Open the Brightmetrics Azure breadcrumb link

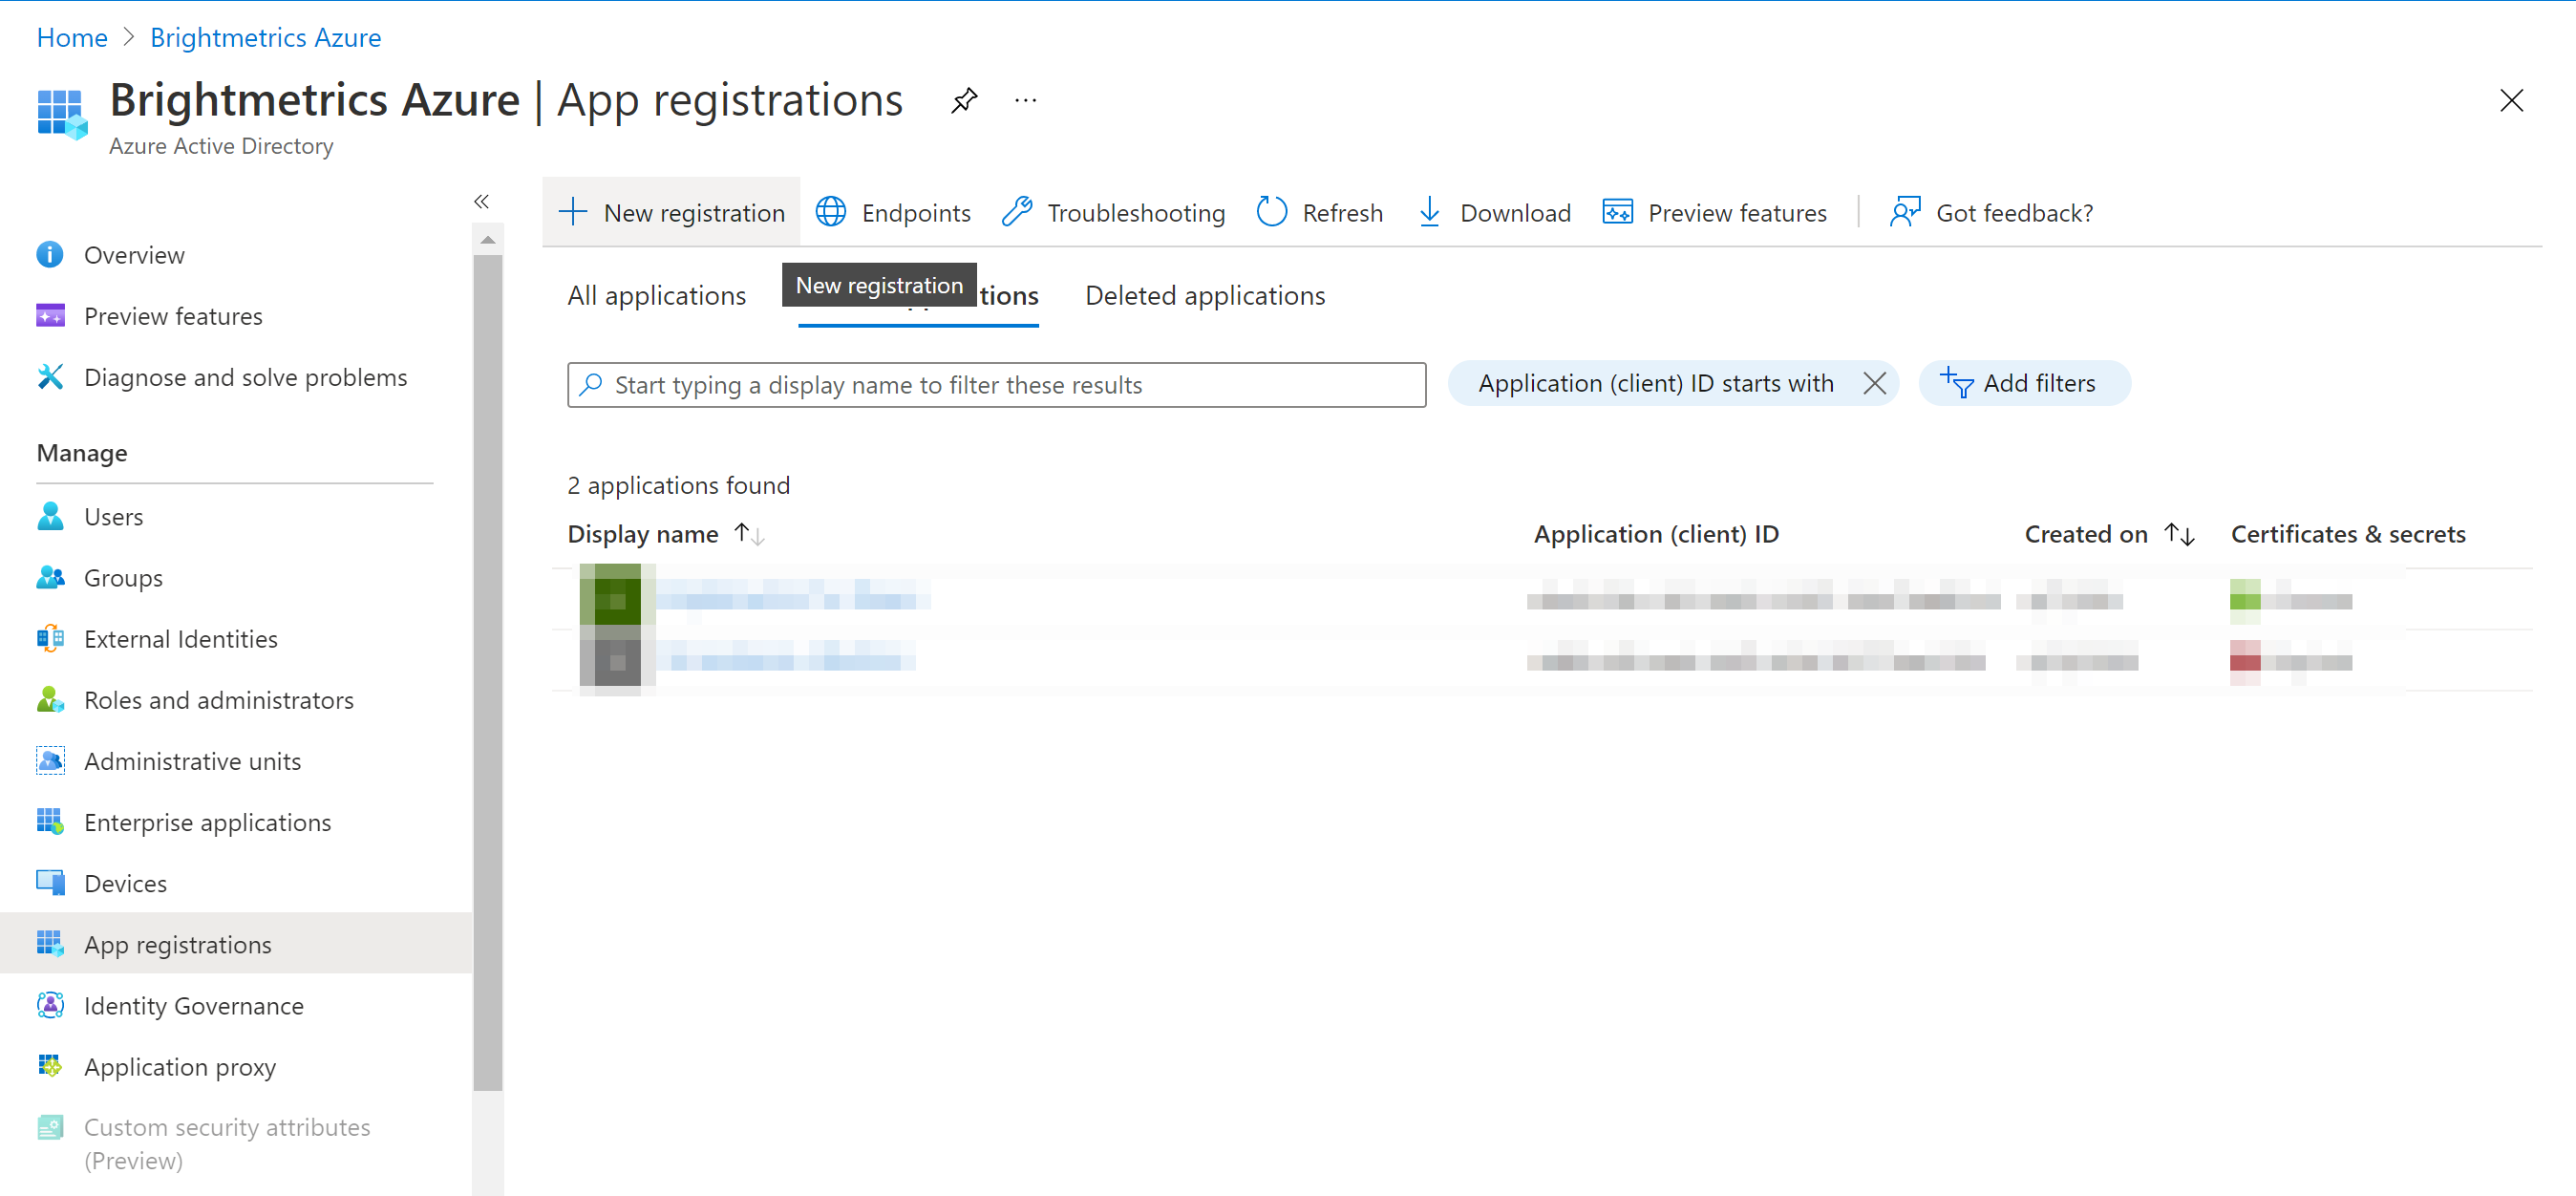[x=265, y=37]
